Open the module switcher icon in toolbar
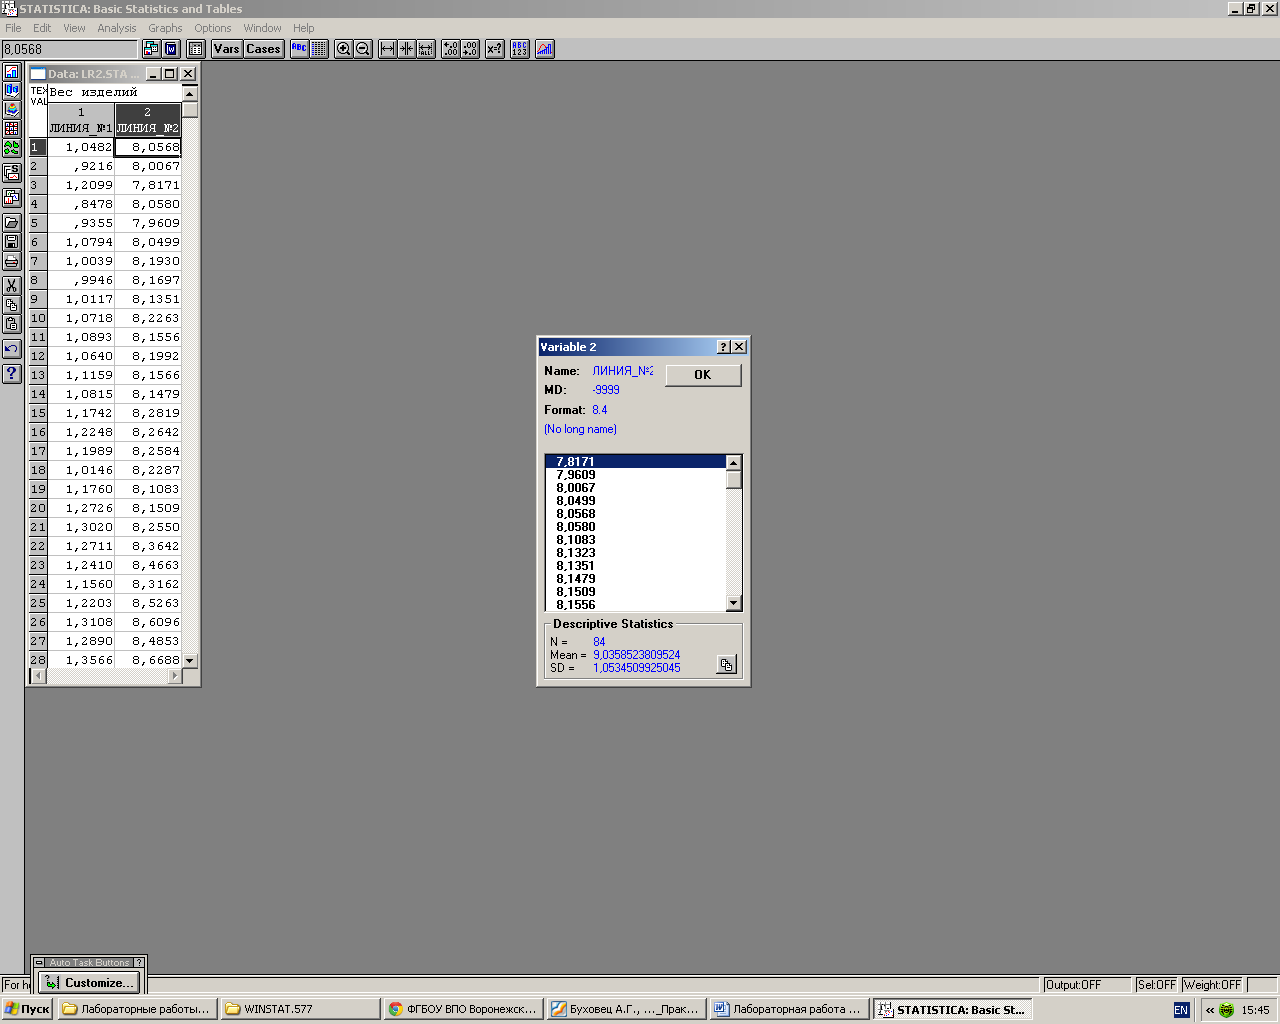This screenshot has height=1024, width=1280. point(151,49)
